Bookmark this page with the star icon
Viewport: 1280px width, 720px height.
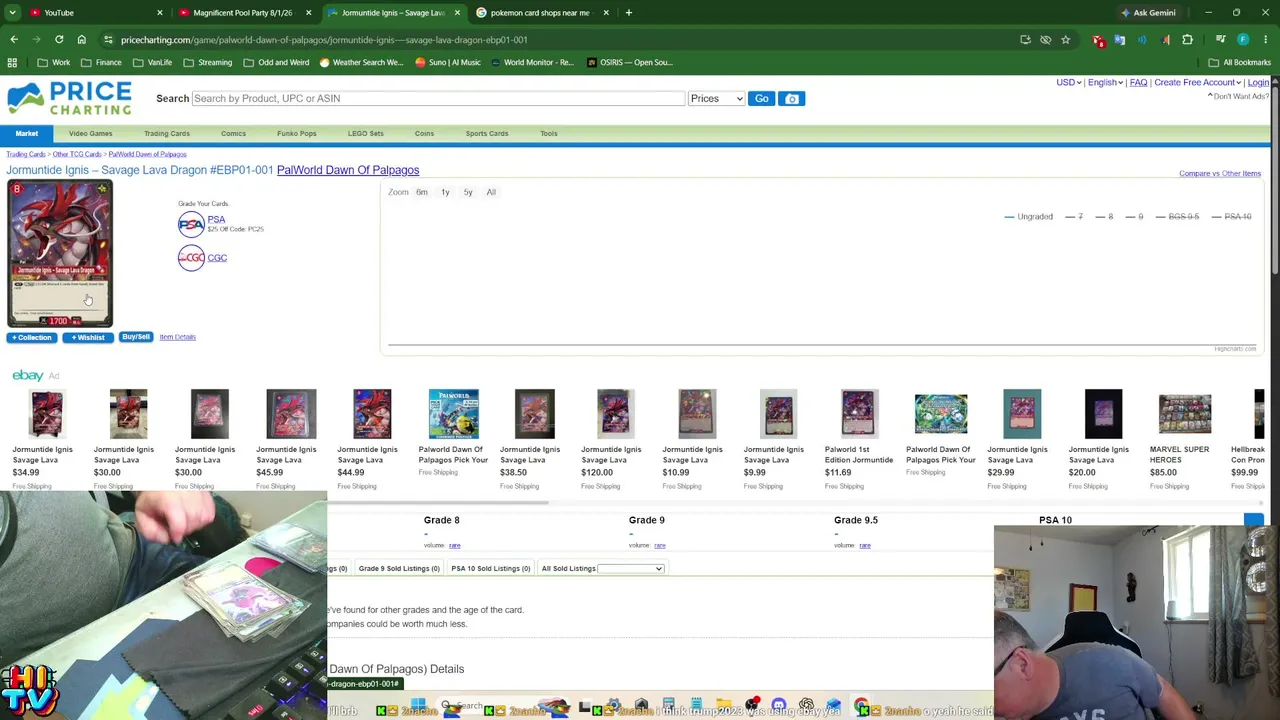tap(1066, 39)
